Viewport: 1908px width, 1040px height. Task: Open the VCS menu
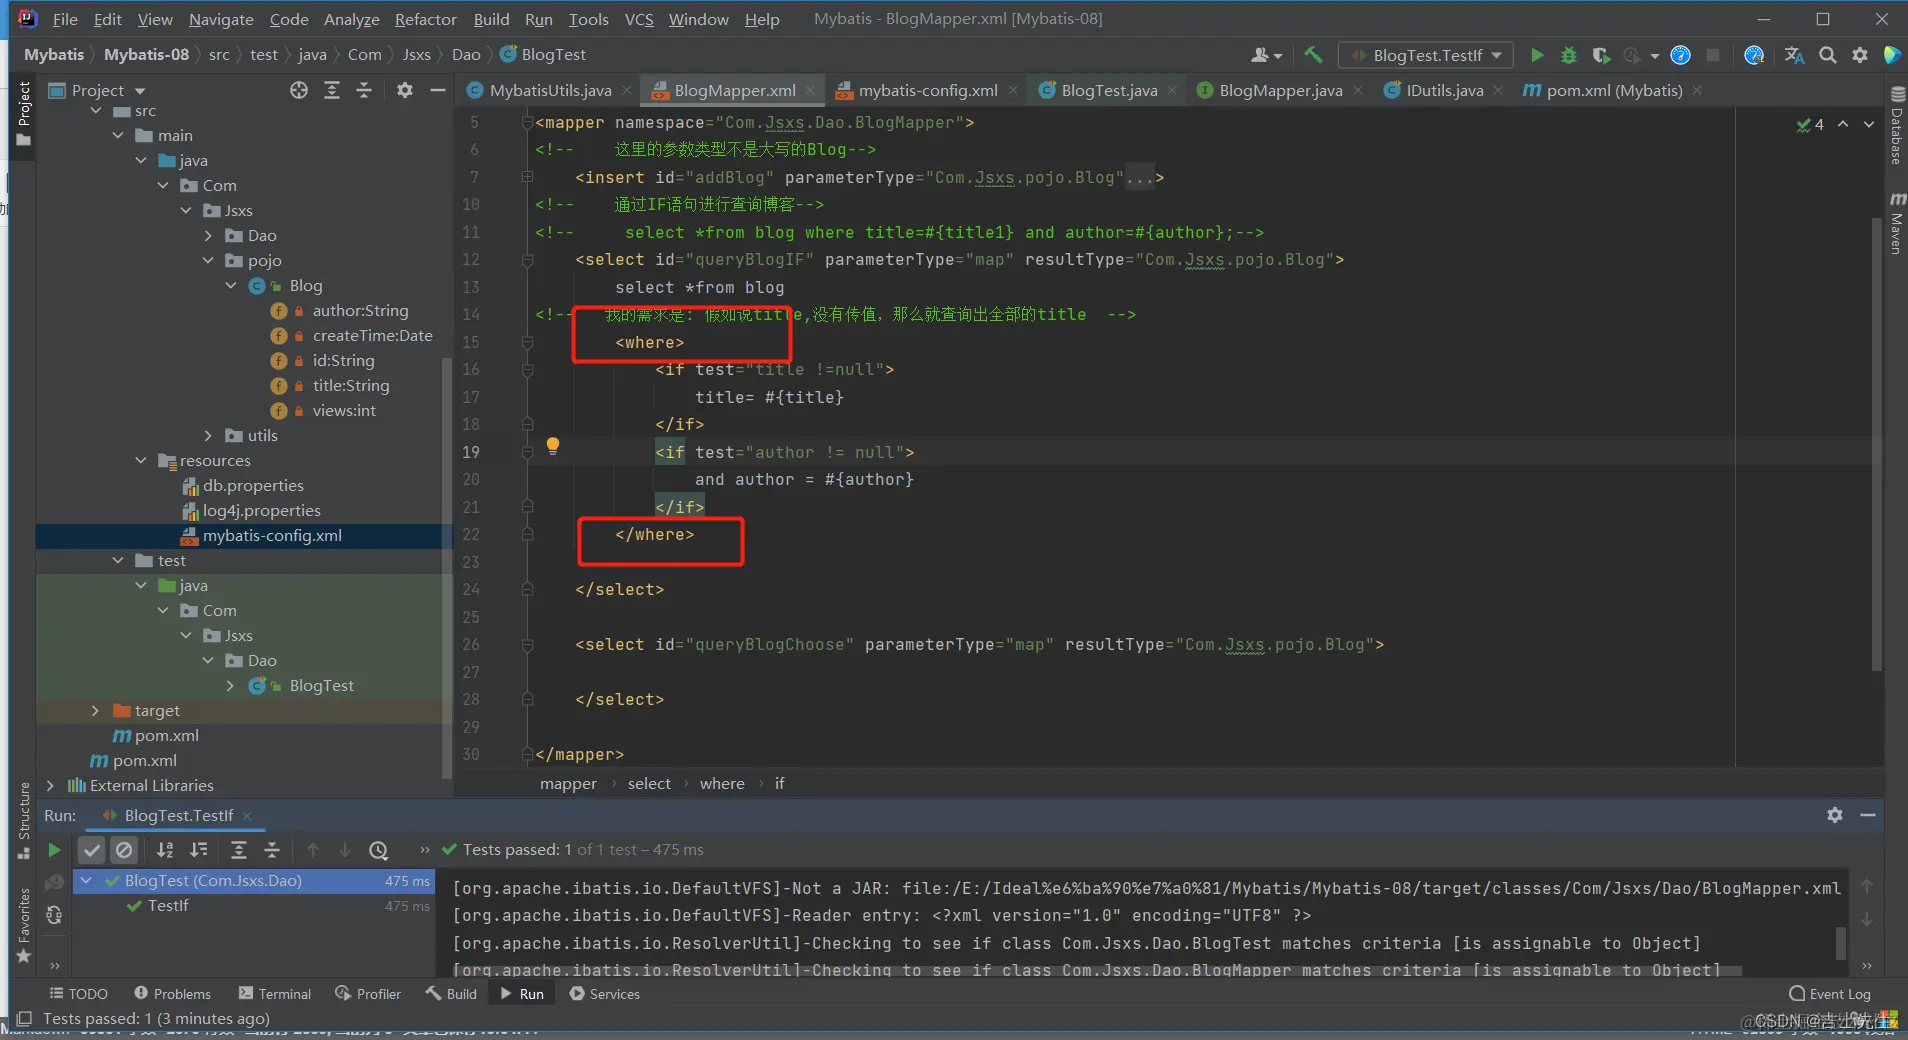point(639,19)
